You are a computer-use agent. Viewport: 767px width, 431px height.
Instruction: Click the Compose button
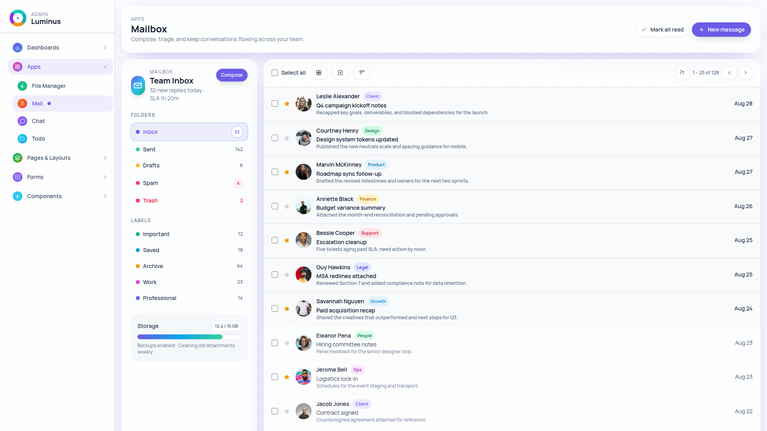[231, 75]
